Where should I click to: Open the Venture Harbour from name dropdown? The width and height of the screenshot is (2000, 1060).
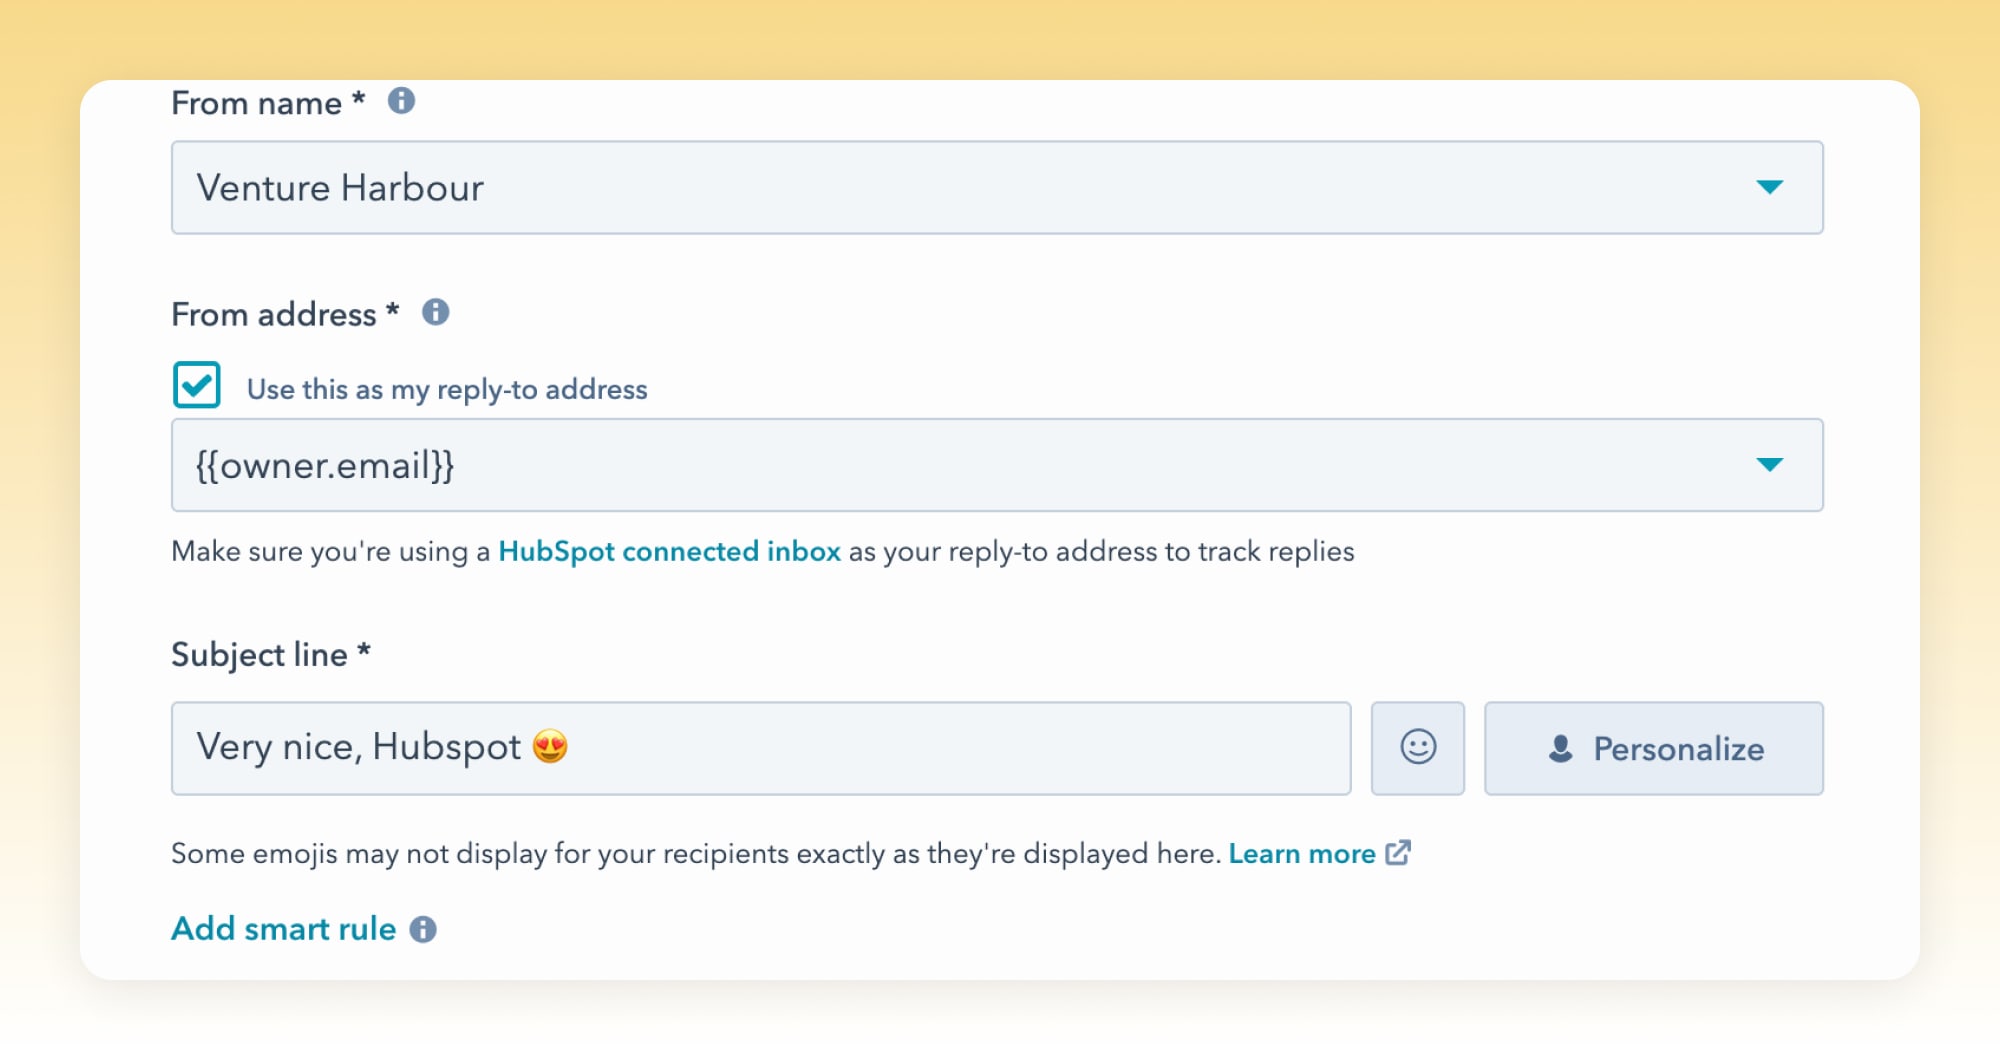(x=997, y=187)
